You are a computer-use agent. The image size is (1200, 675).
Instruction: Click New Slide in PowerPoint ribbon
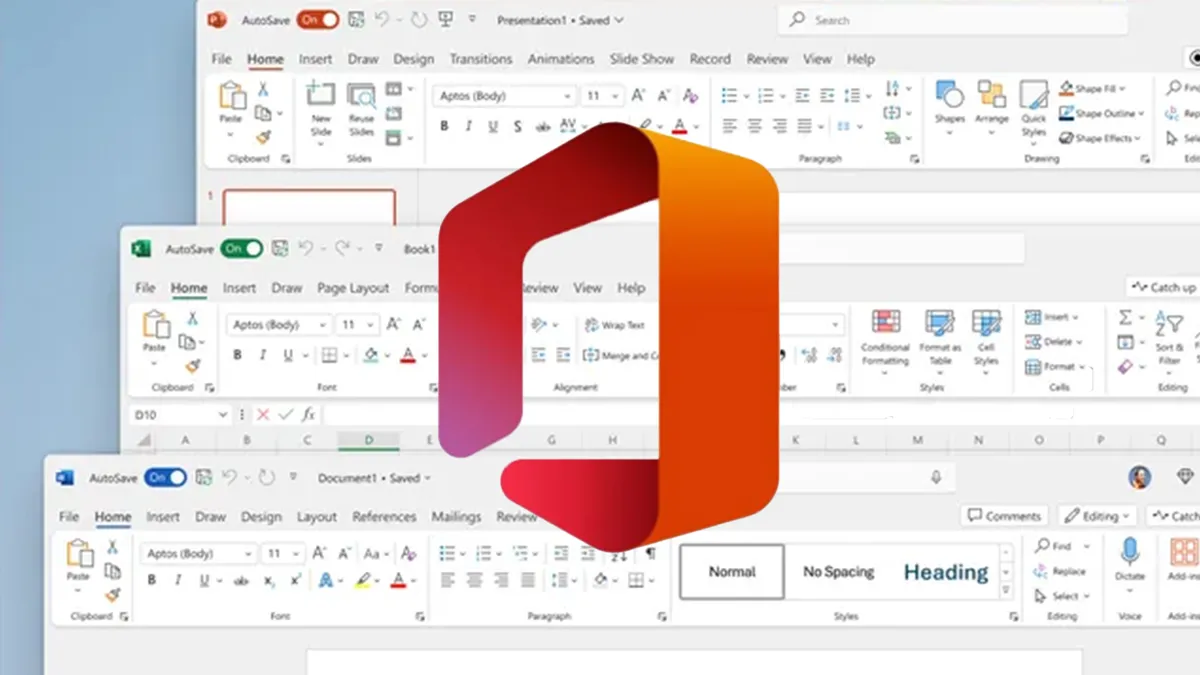tap(321, 111)
